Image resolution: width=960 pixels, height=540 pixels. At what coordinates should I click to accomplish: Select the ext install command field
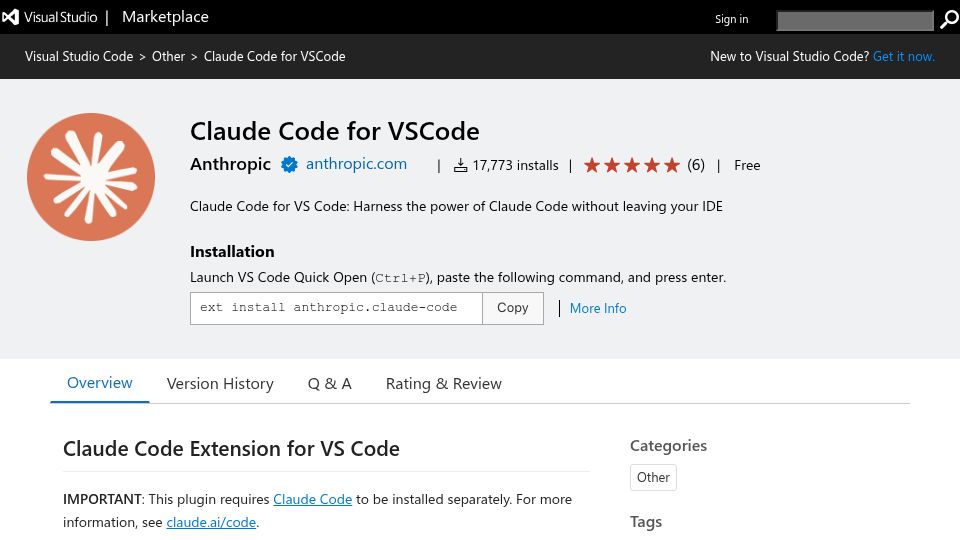coord(336,308)
